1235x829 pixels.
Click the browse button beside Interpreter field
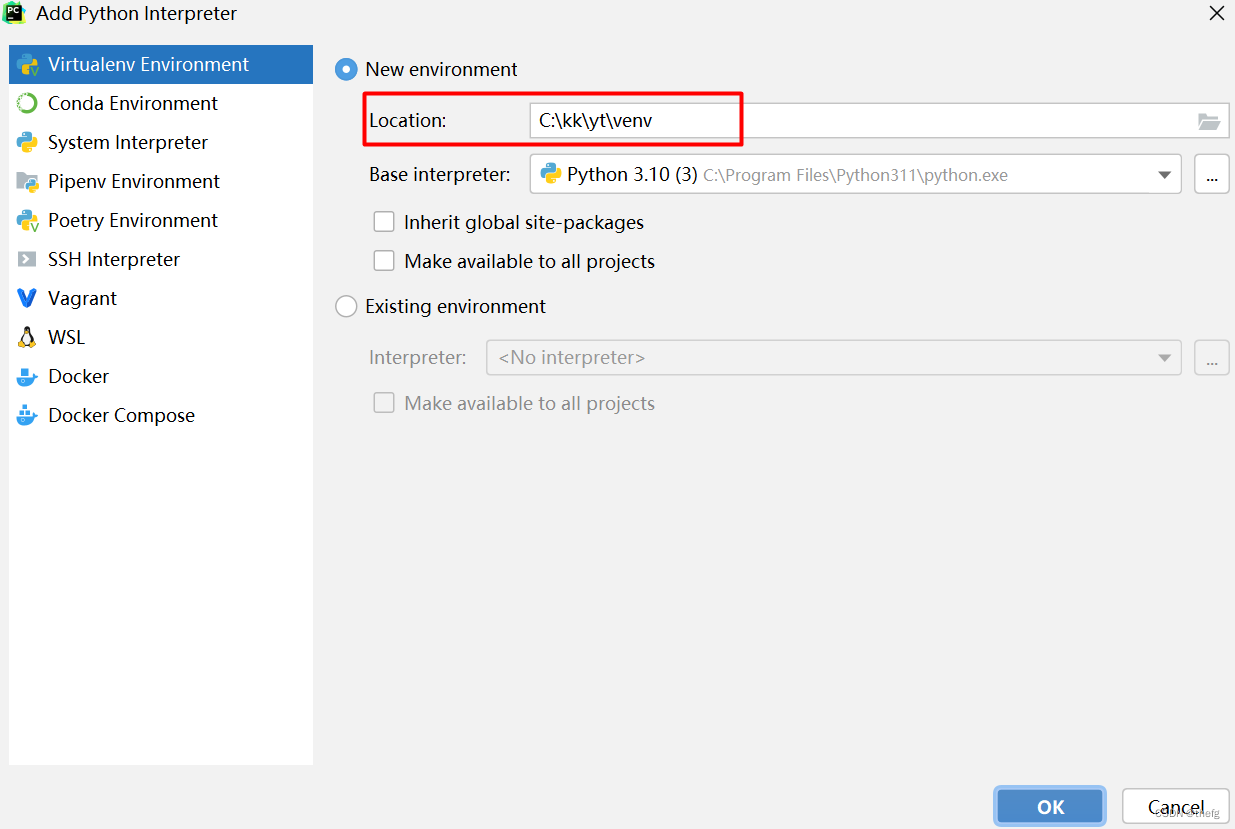point(1212,358)
